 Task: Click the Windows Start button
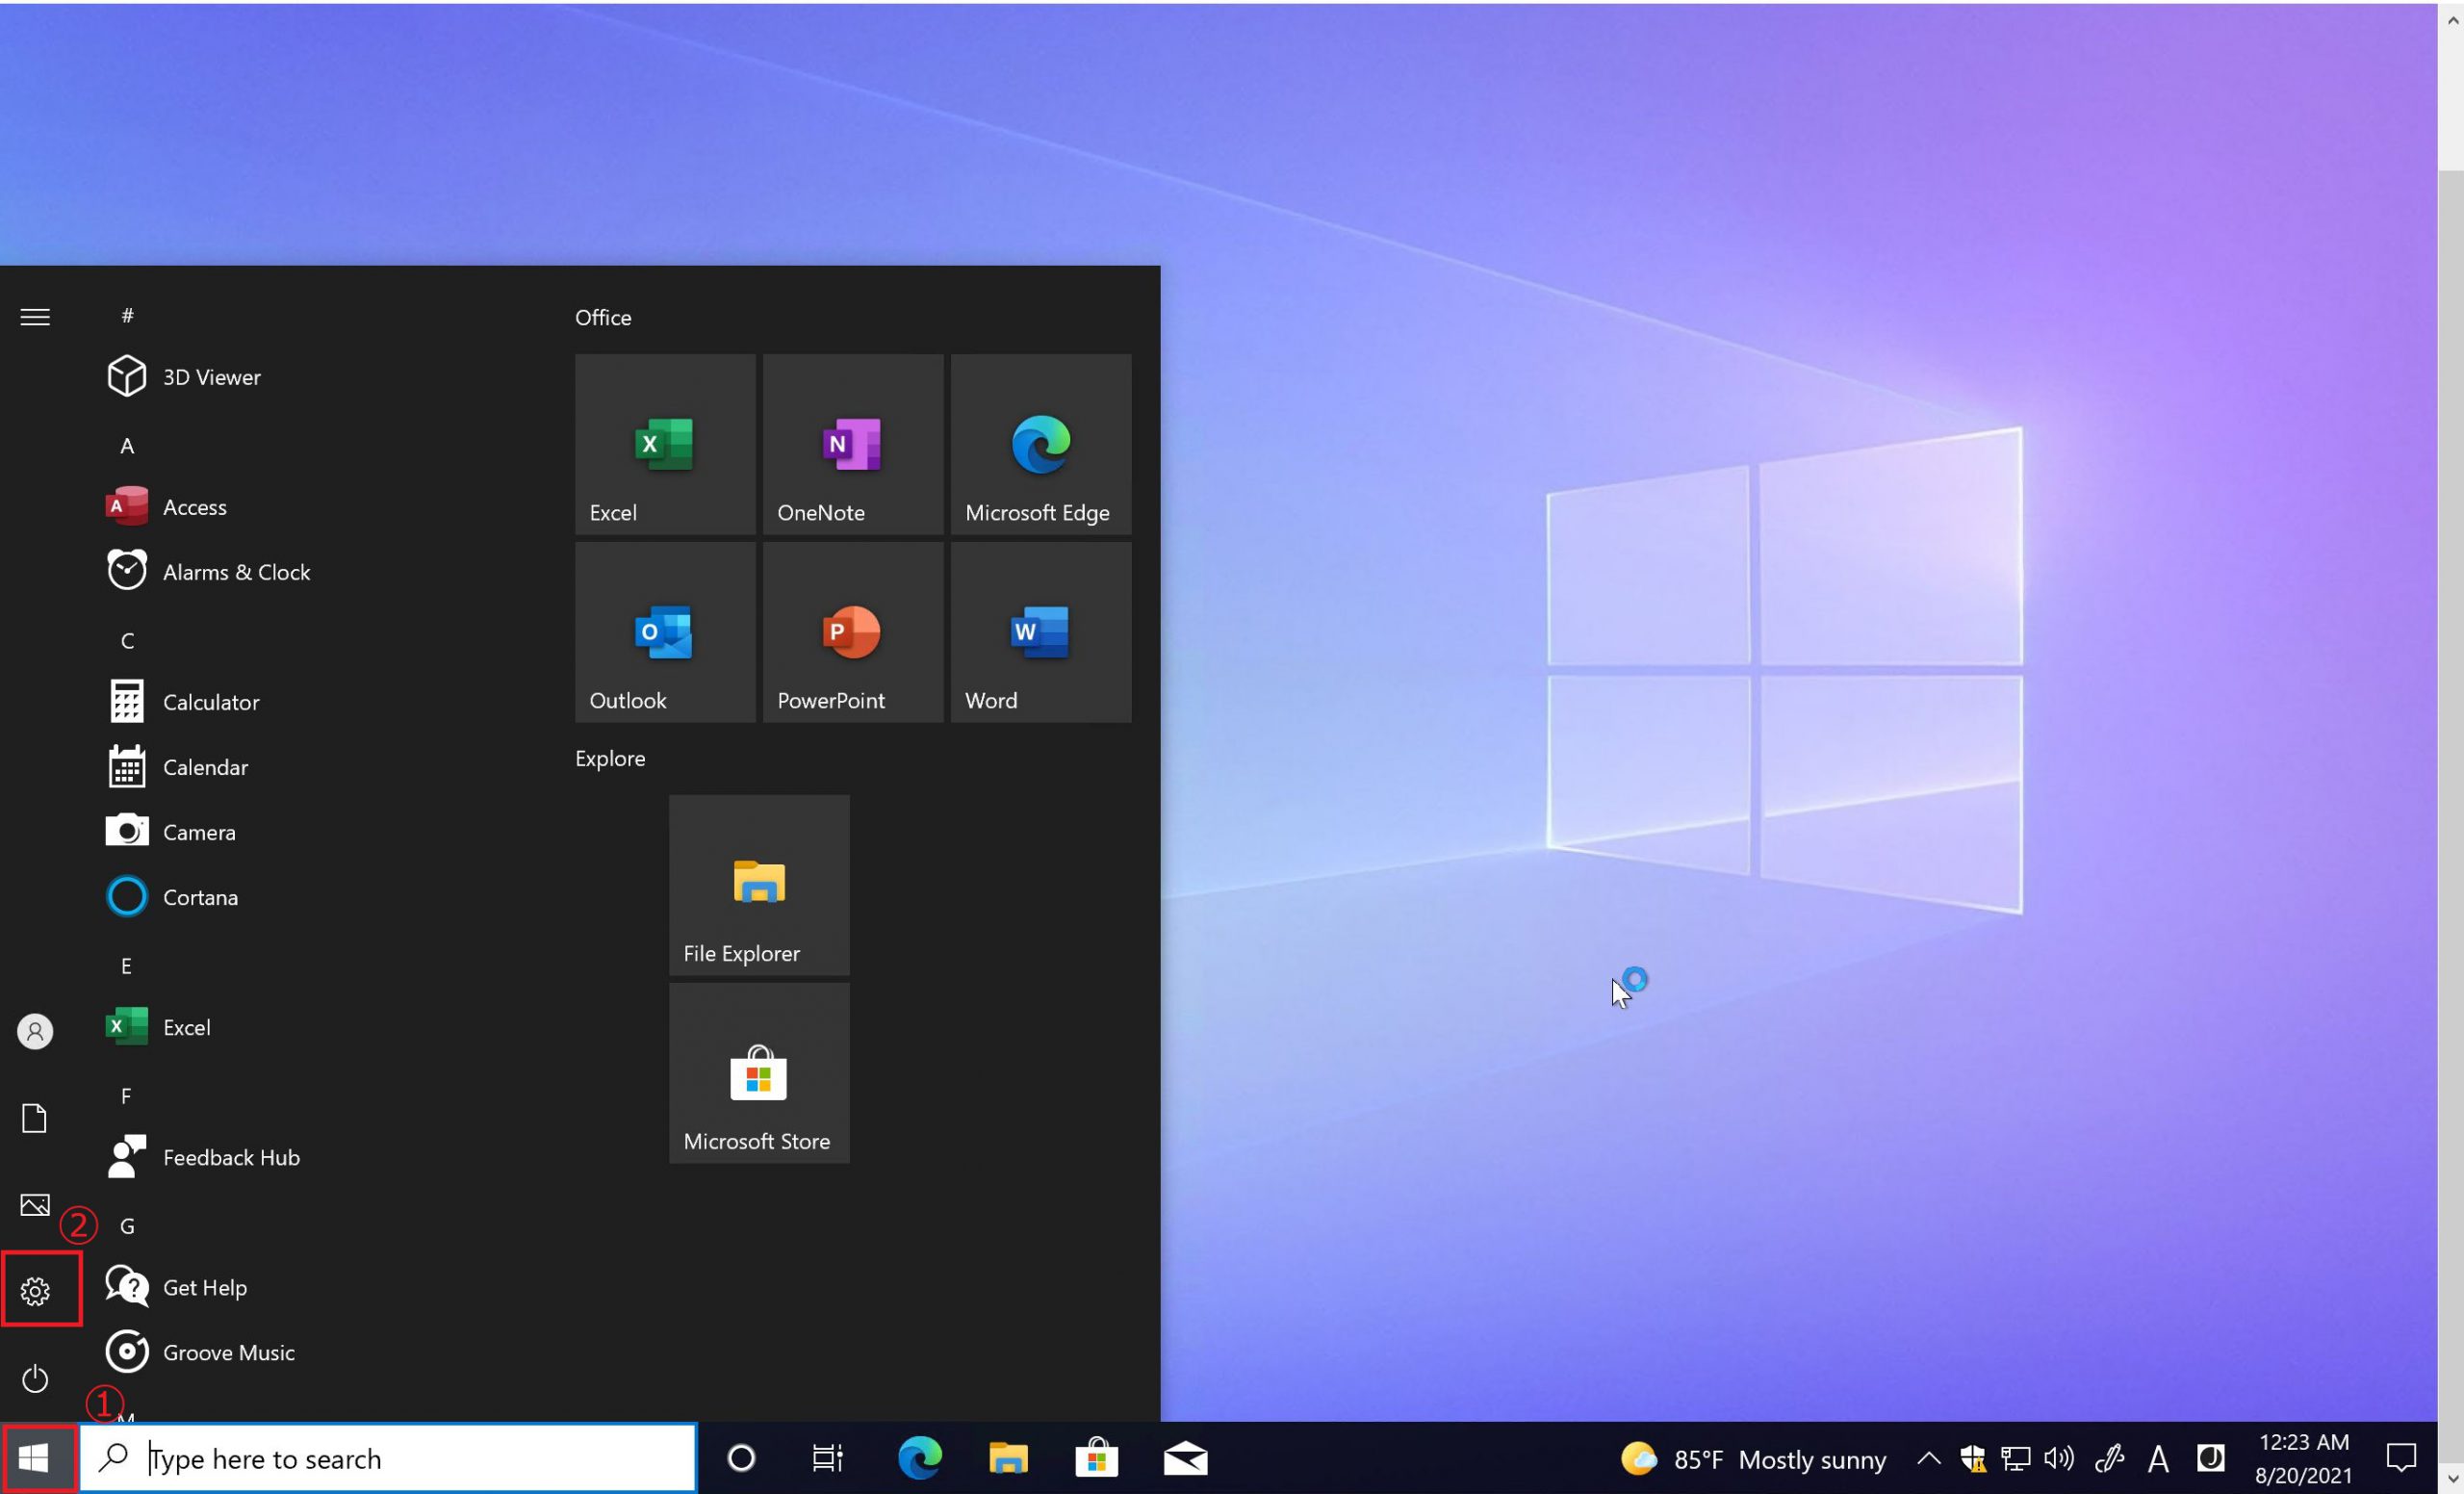(x=36, y=1459)
